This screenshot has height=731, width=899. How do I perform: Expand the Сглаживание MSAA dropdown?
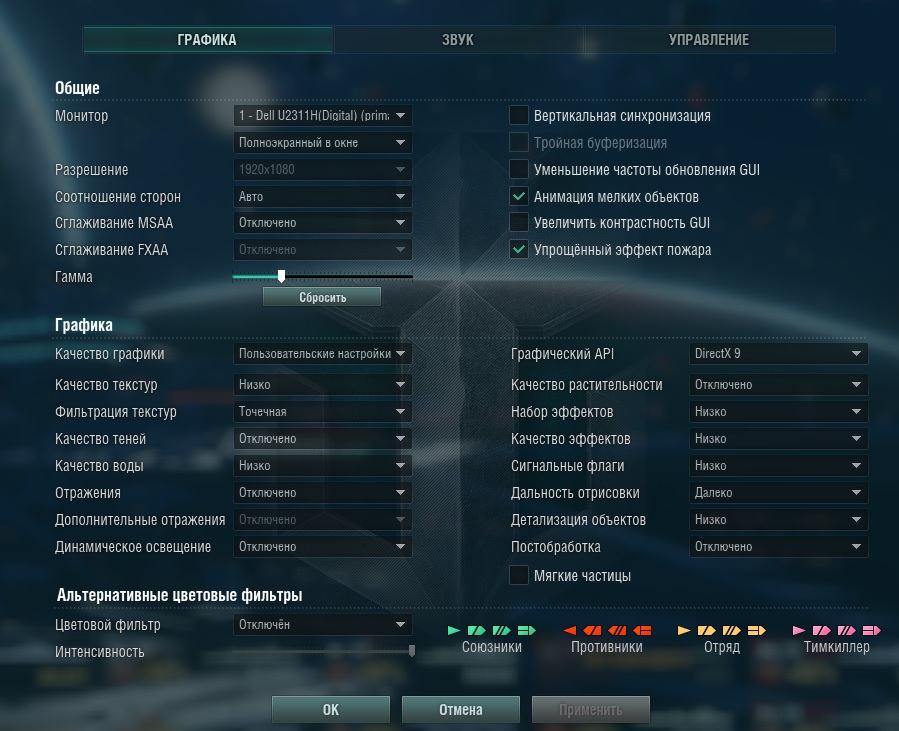pyautogui.click(x=323, y=222)
